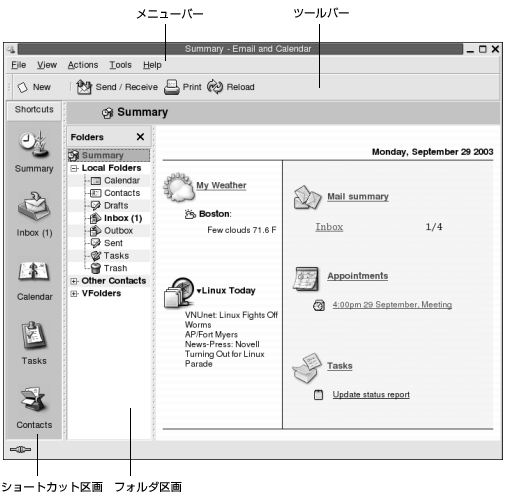The width and height of the screenshot is (505, 500).
Task: Click the Boston weather condition icon
Action: click(x=190, y=214)
